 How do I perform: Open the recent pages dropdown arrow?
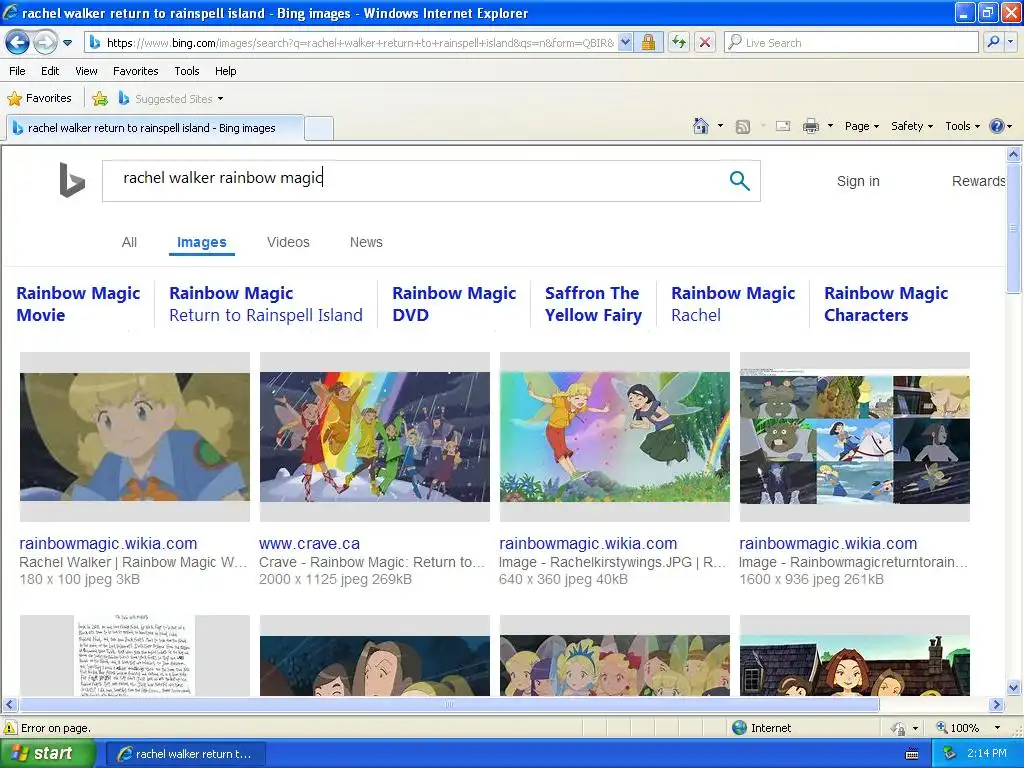click(67, 43)
